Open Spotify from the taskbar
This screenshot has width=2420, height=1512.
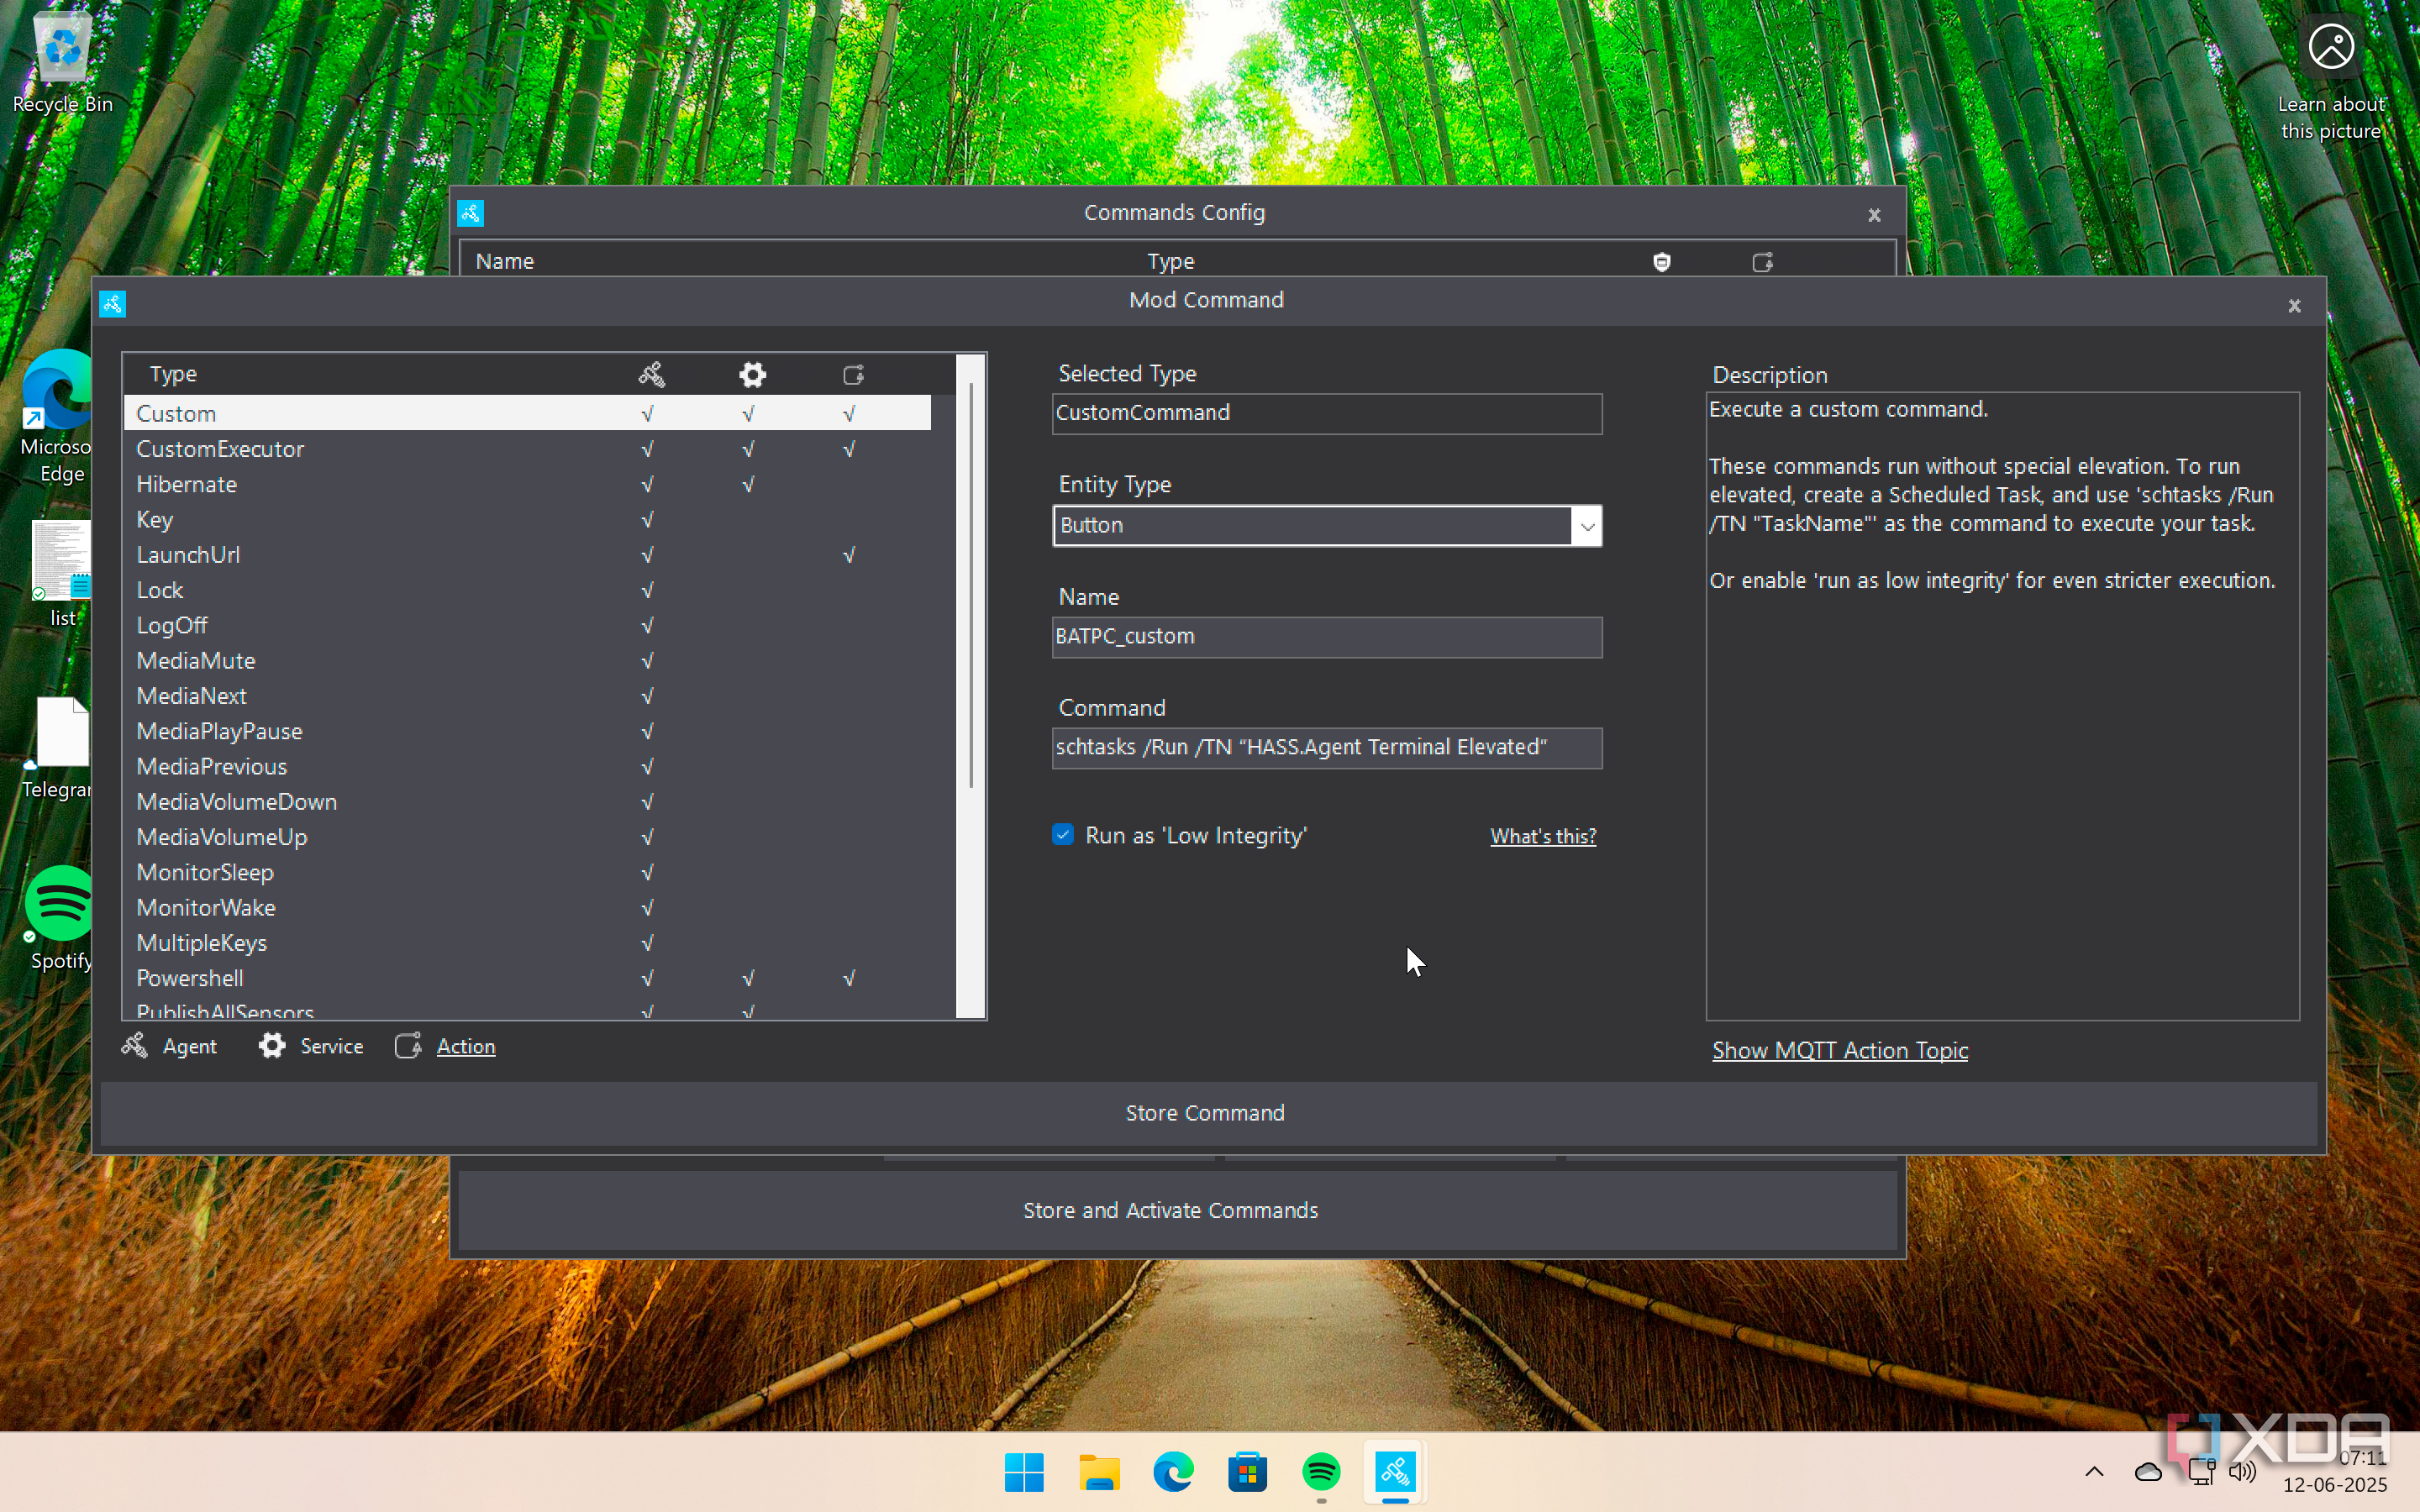coord(1321,1472)
